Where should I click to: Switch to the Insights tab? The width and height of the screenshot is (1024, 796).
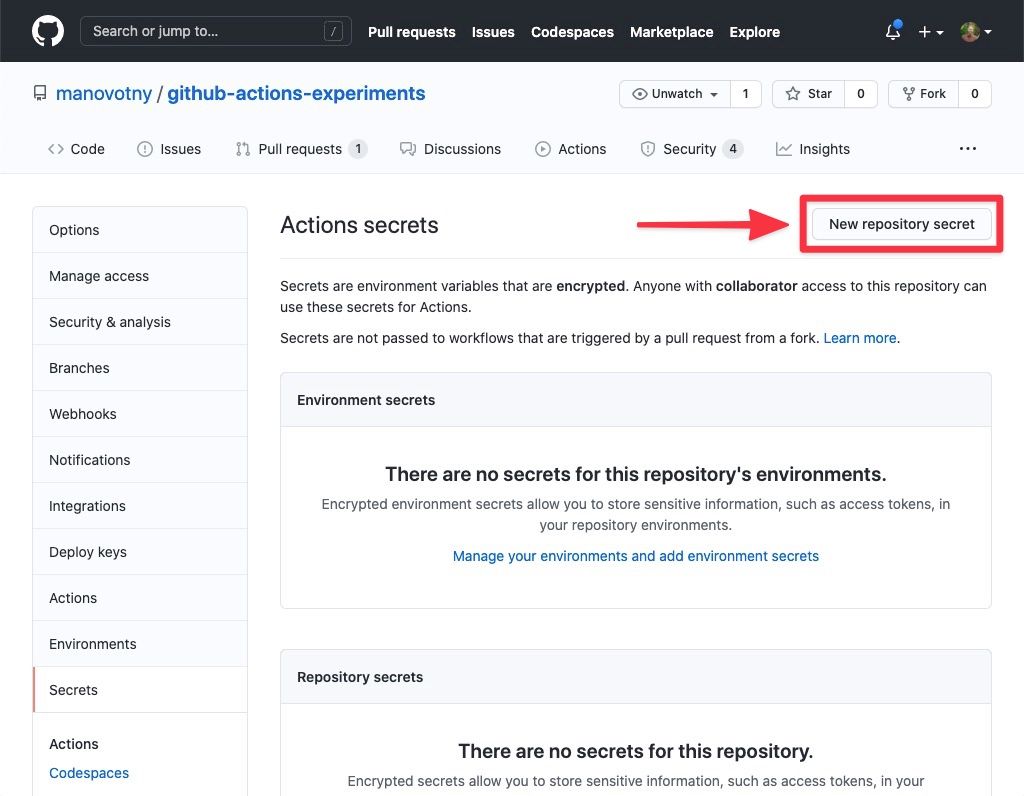coord(812,149)
